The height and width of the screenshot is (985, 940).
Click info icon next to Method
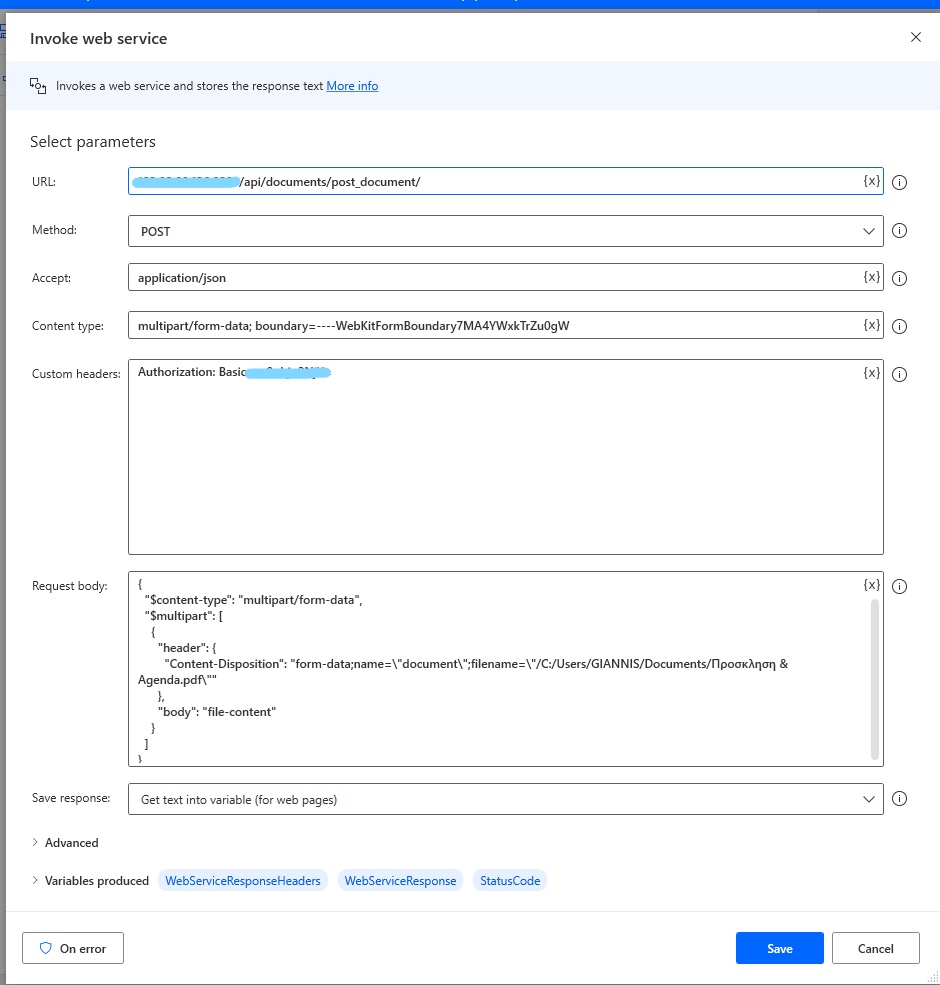pyautogui.click(x=899, y=230)
